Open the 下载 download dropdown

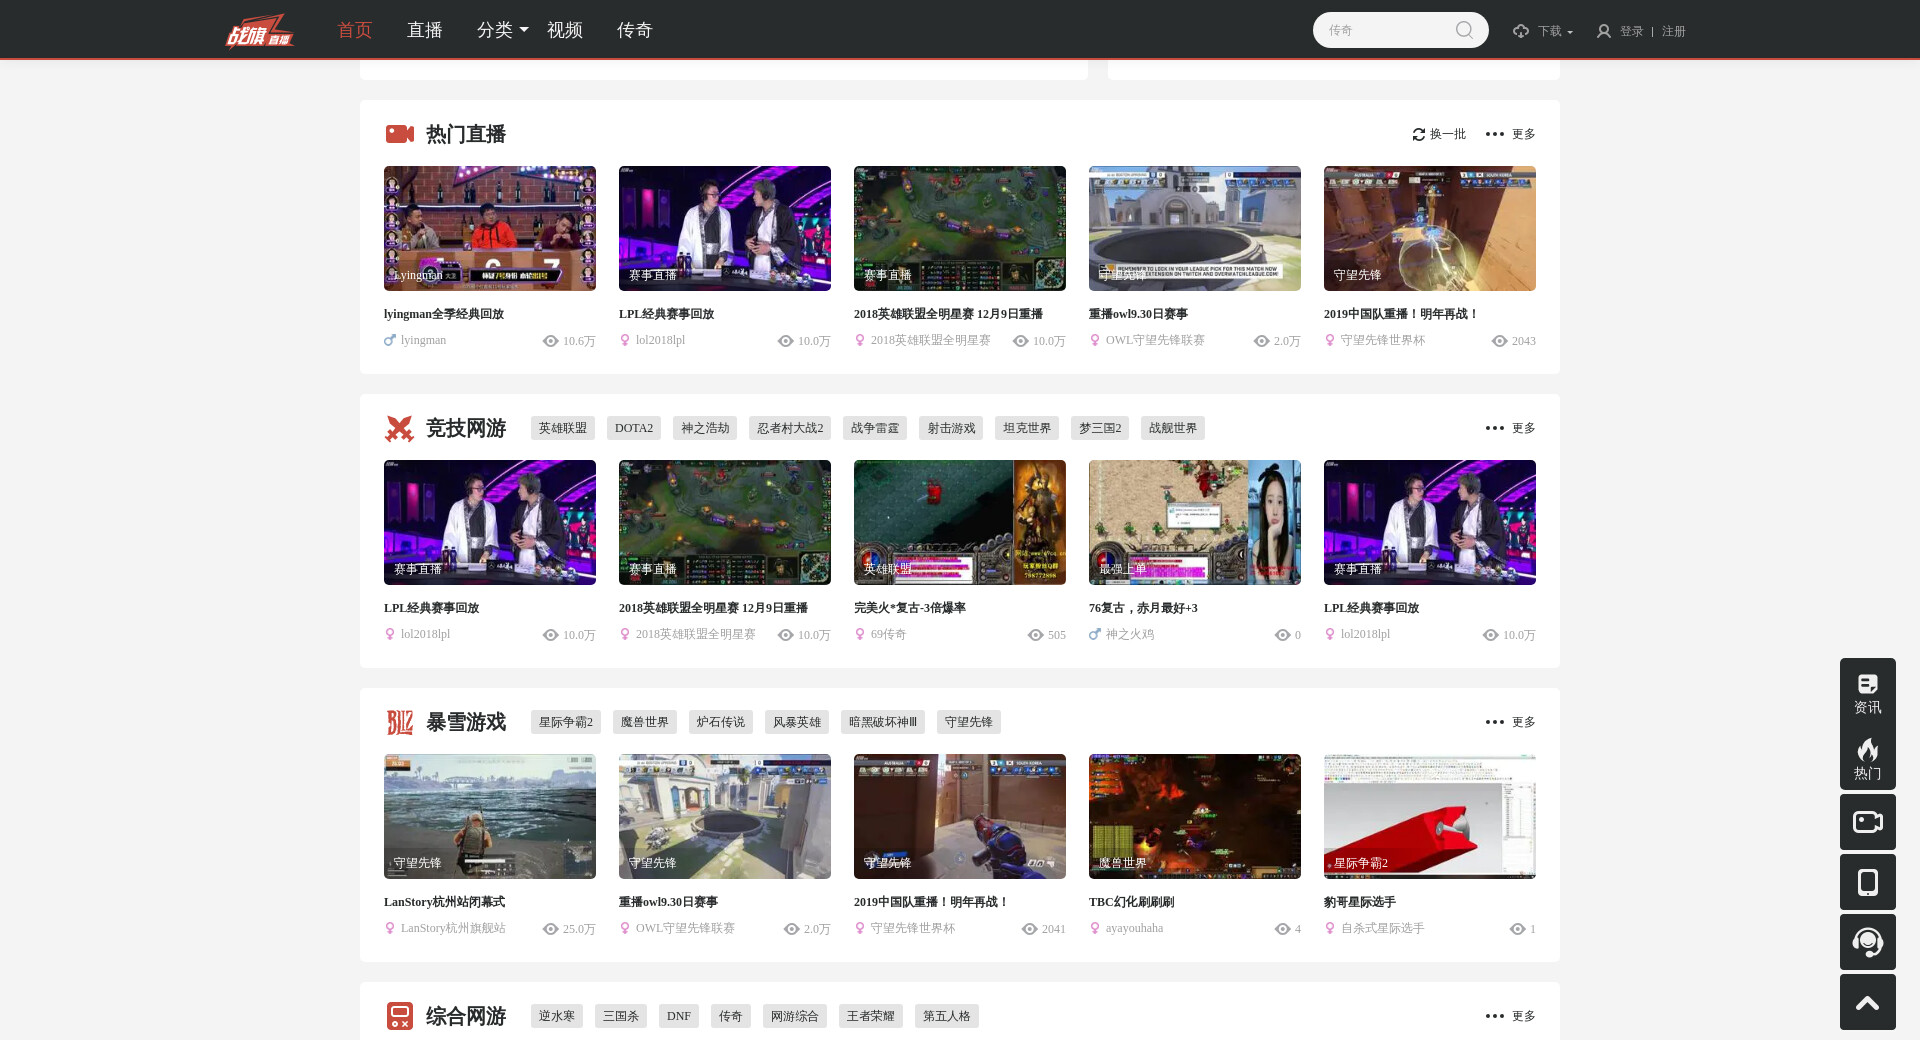(1543, 31)
